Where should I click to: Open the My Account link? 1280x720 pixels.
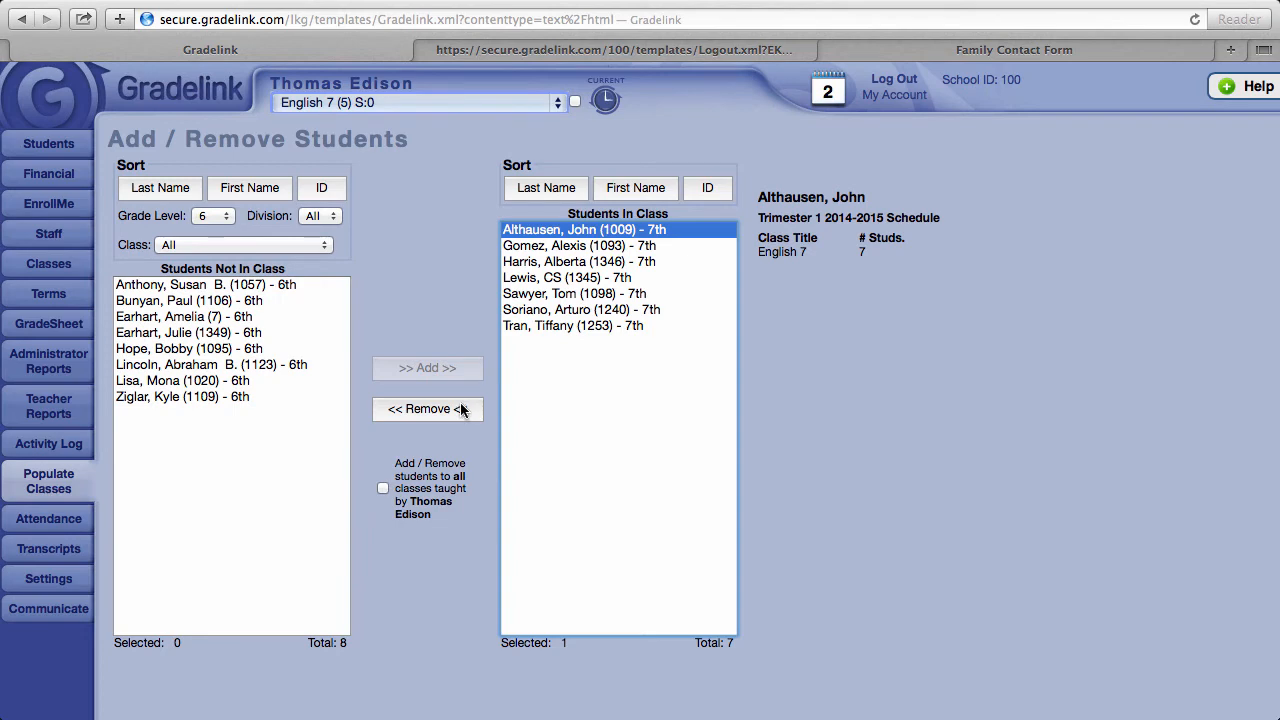pos(894,95)
